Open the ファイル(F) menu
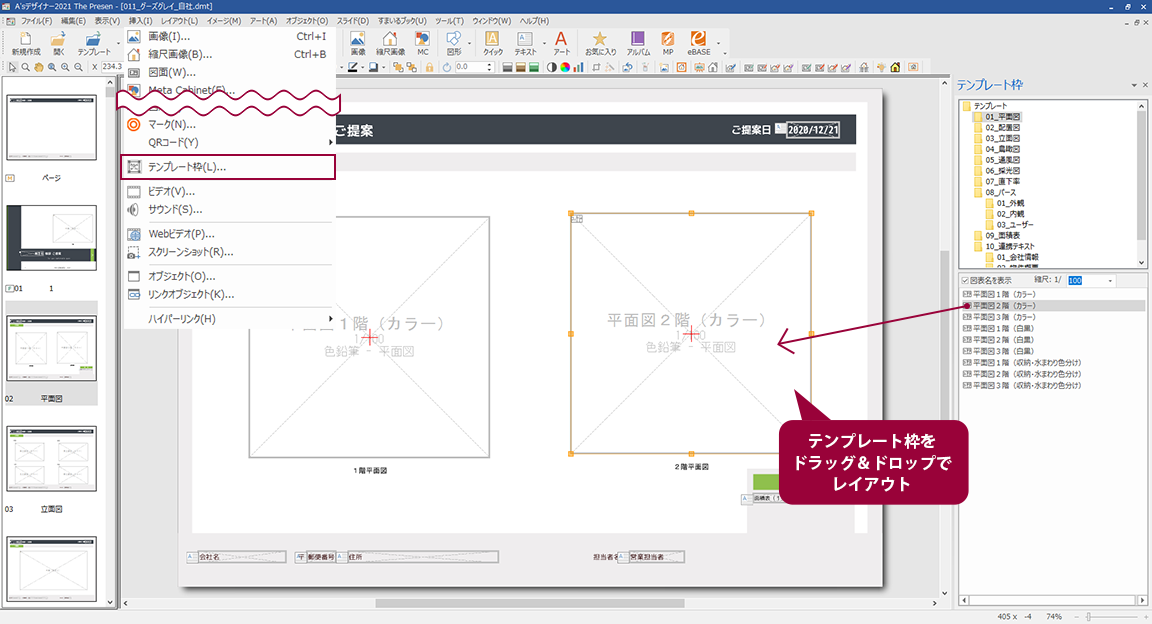1152x624 pixels. [36, 21]
